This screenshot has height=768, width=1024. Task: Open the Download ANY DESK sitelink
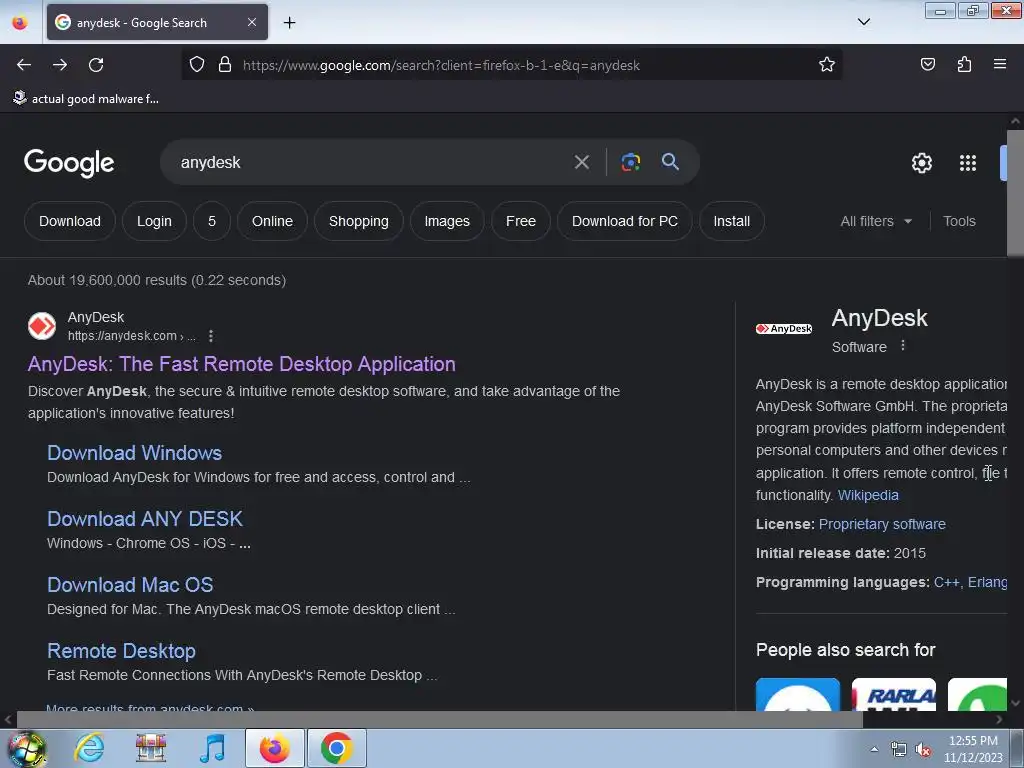tap(145, 519)
